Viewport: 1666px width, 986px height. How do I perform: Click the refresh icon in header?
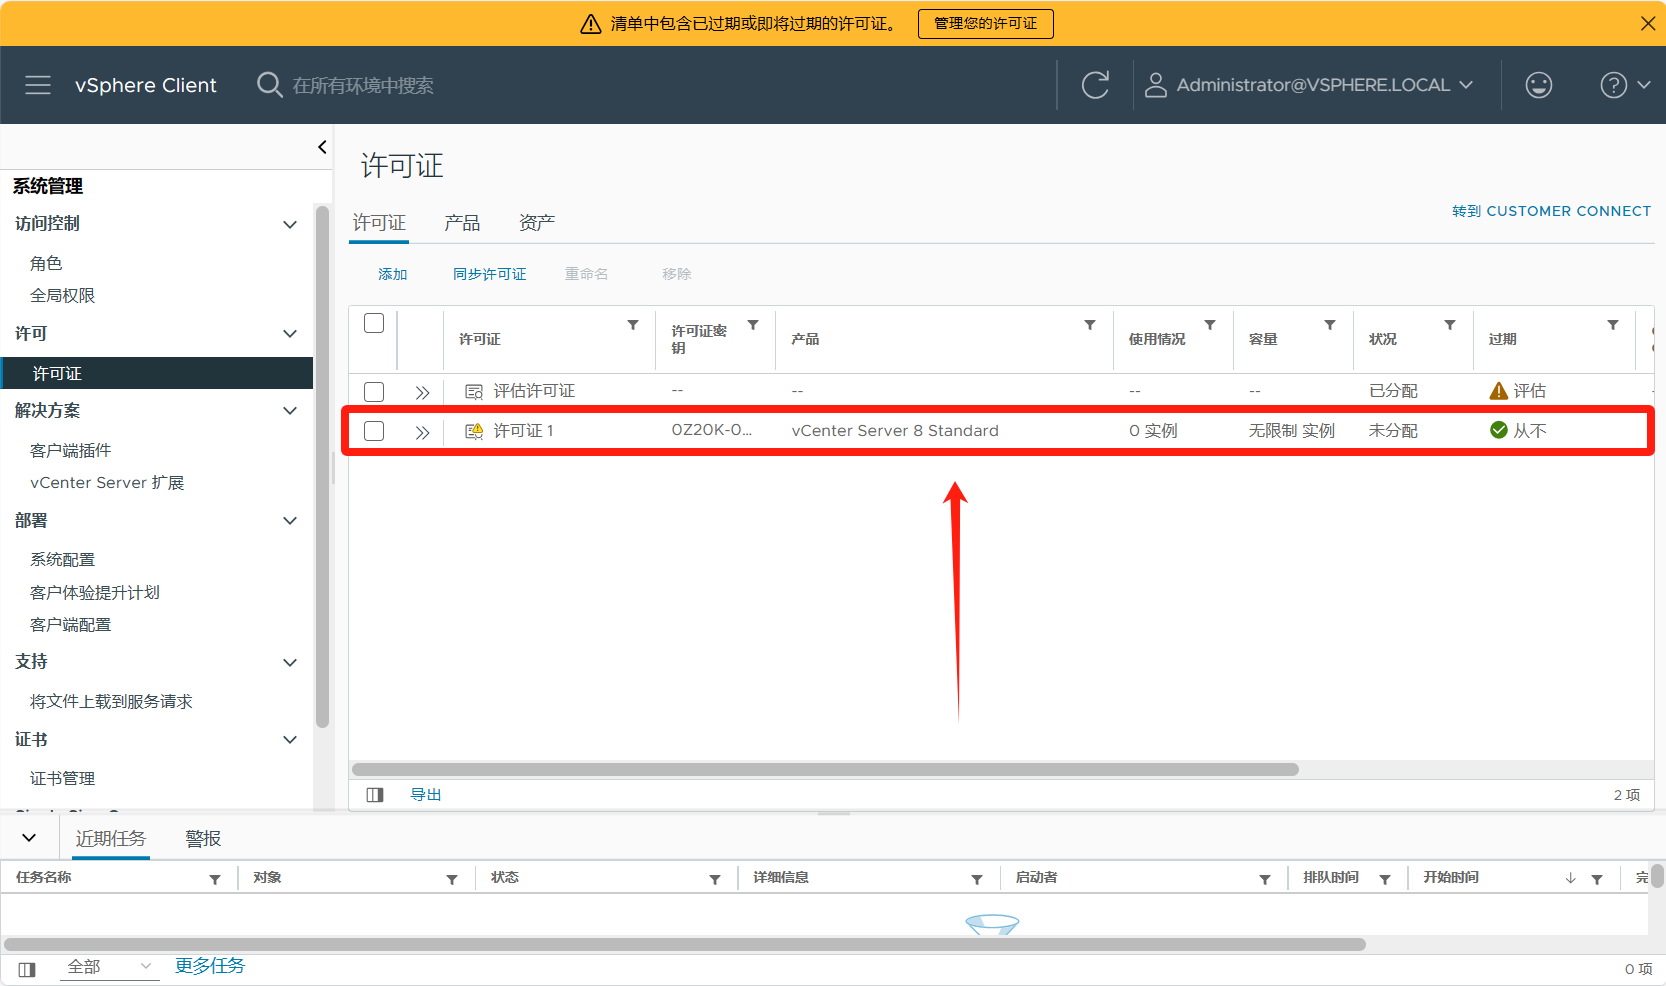click(1095, 85)
